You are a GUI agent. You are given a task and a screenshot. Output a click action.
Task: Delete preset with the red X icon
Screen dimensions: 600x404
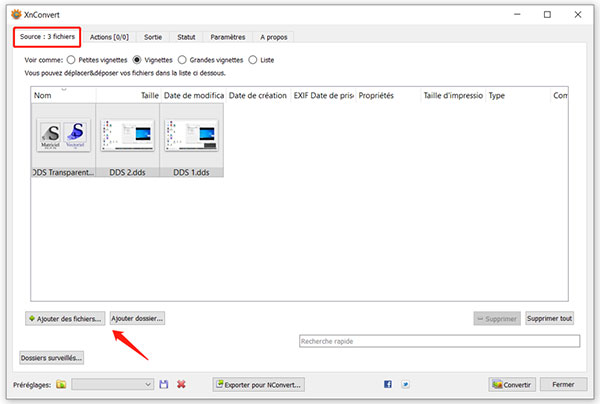pyautogui.click(x=181, y=384)
